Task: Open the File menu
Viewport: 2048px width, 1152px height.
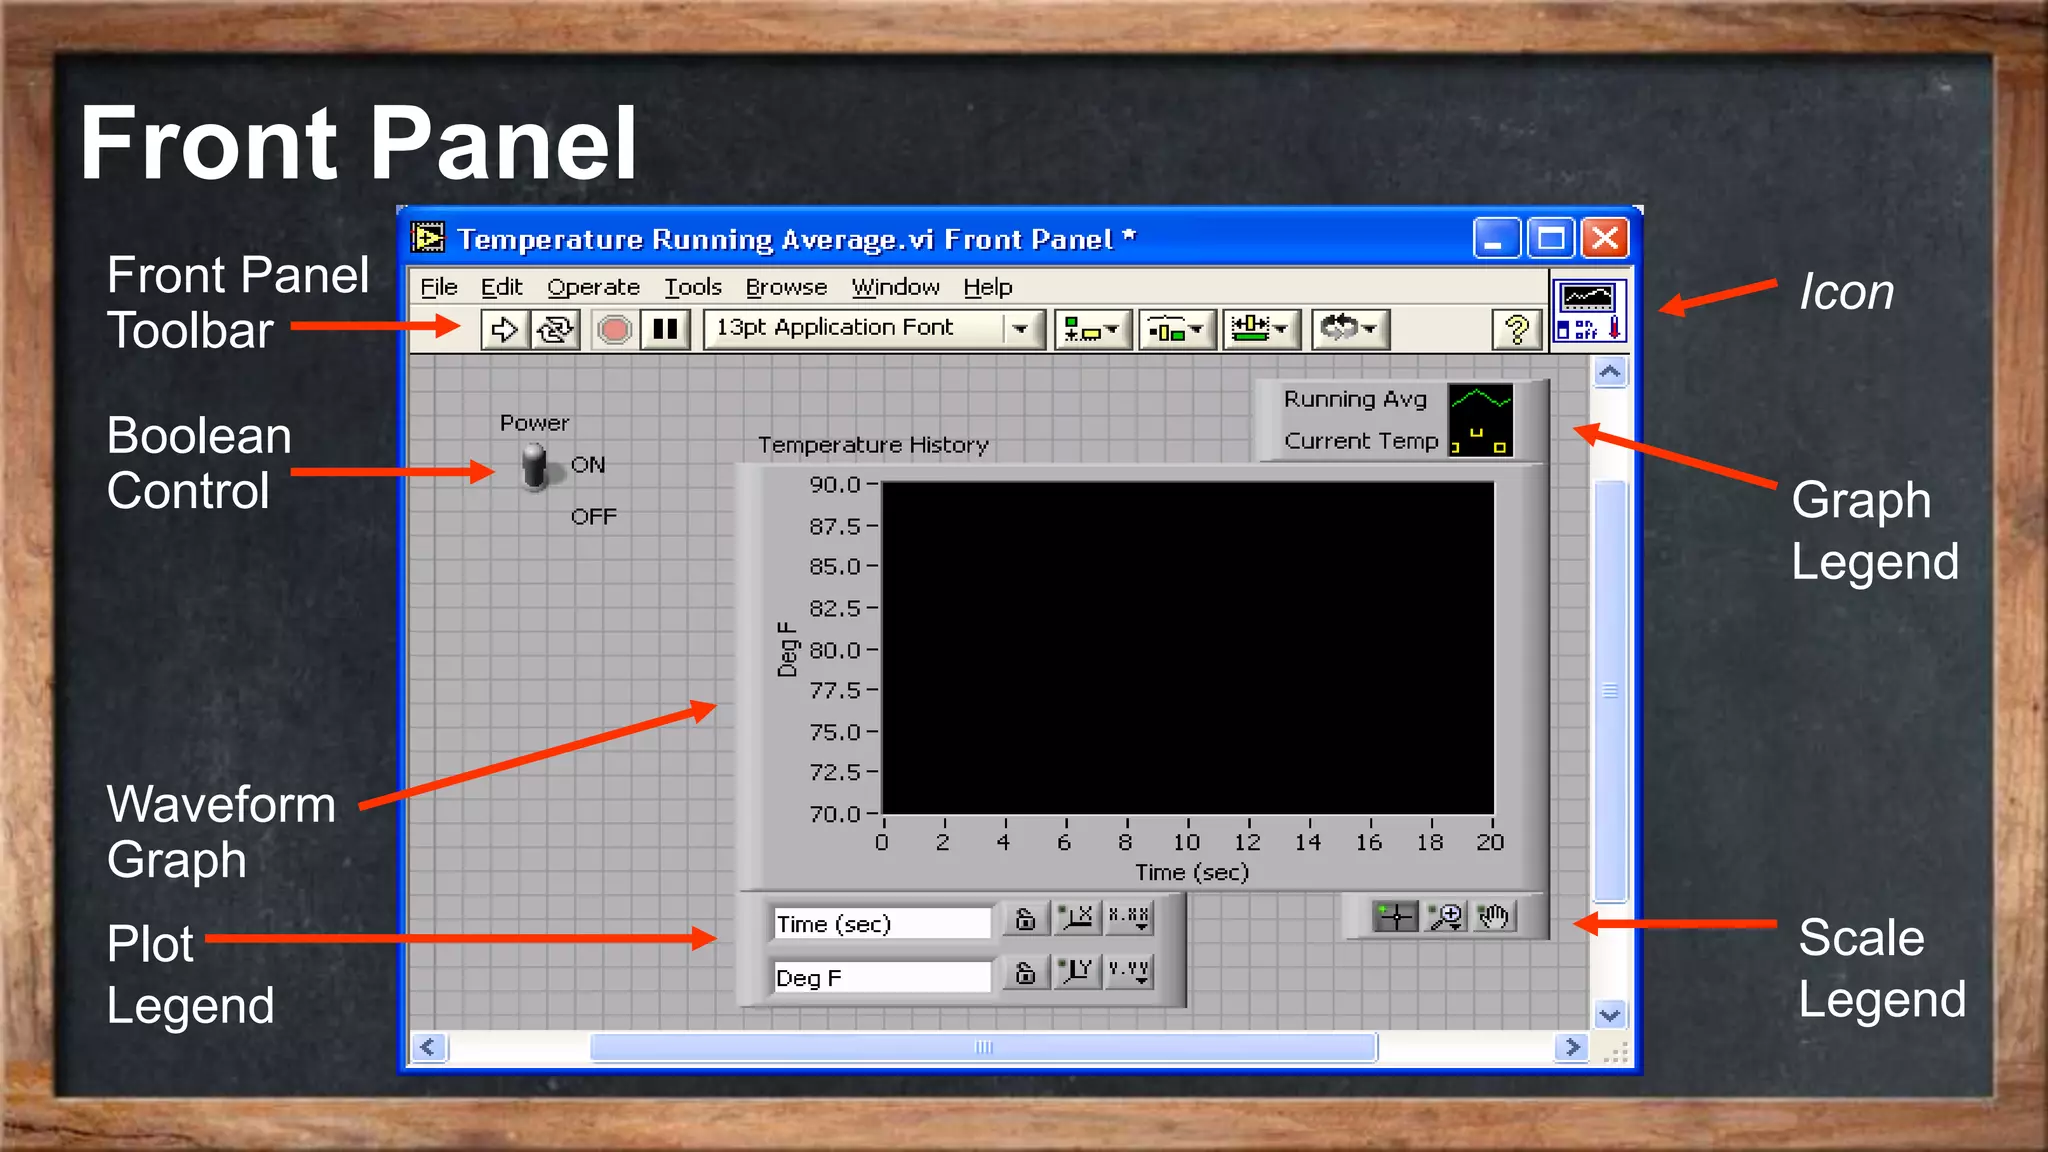Action: coord(438,287)
